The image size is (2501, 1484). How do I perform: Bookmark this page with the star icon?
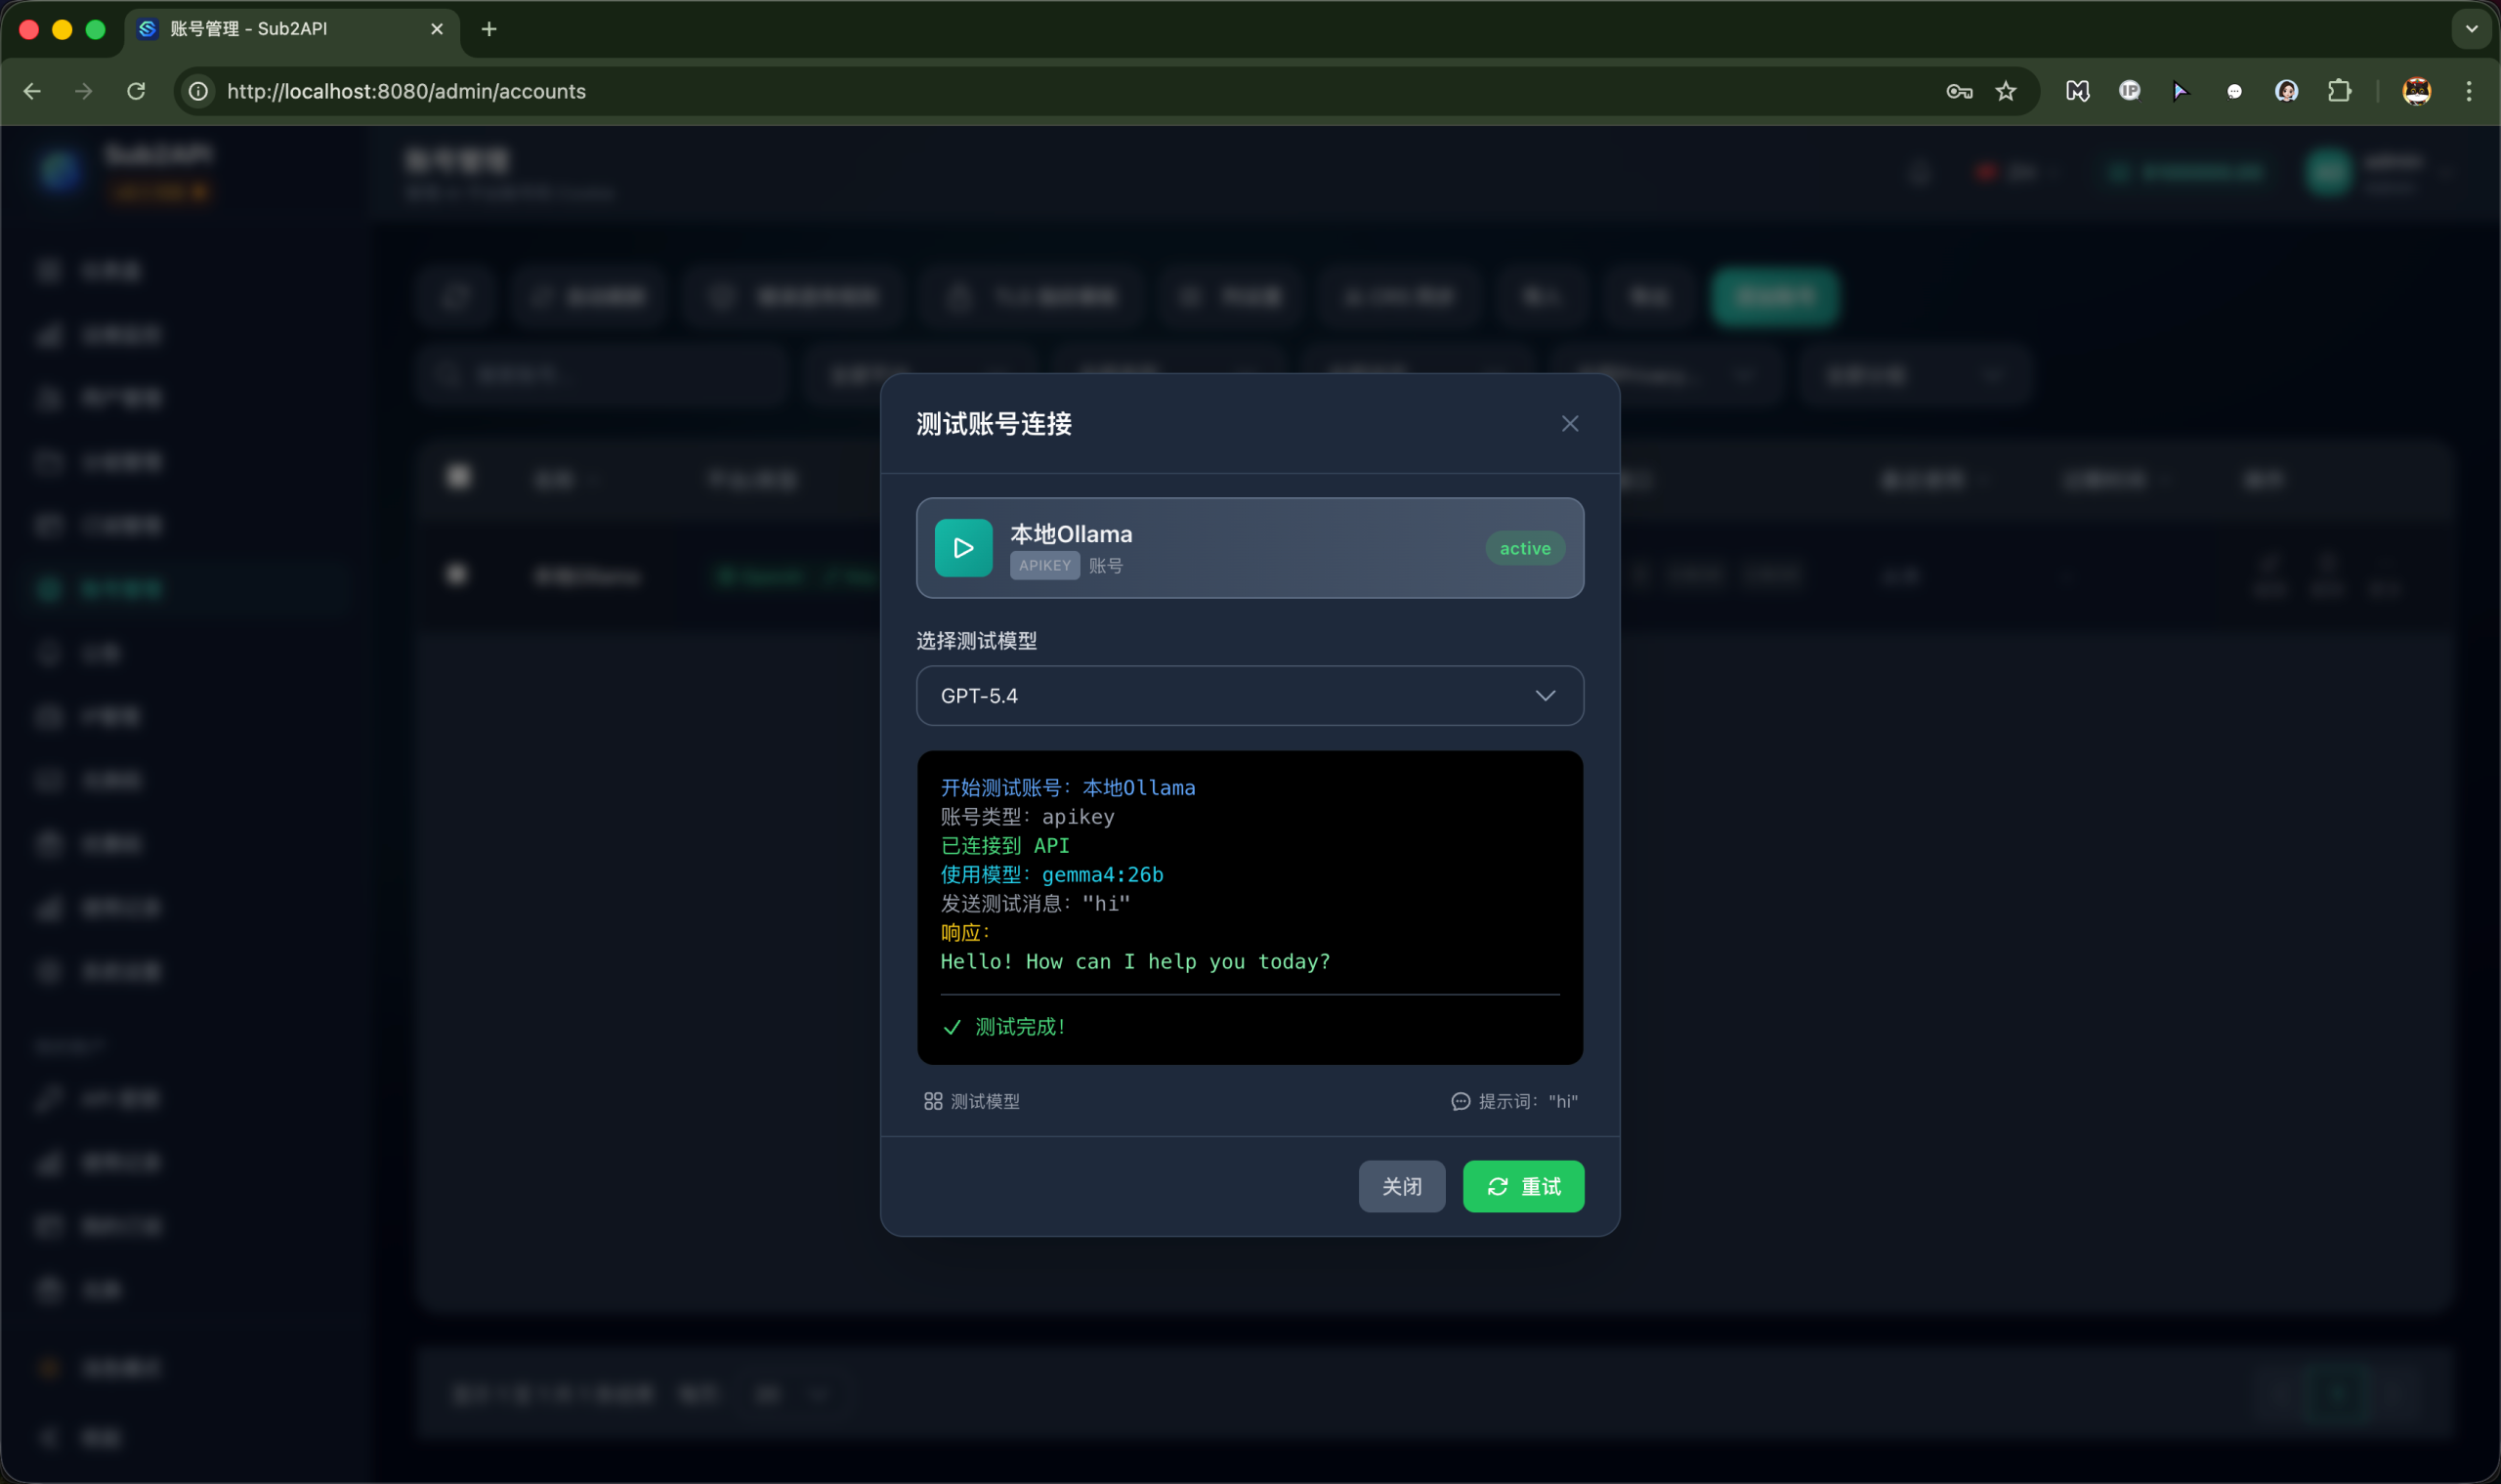pyautogui.click(x=2005, y=91)
